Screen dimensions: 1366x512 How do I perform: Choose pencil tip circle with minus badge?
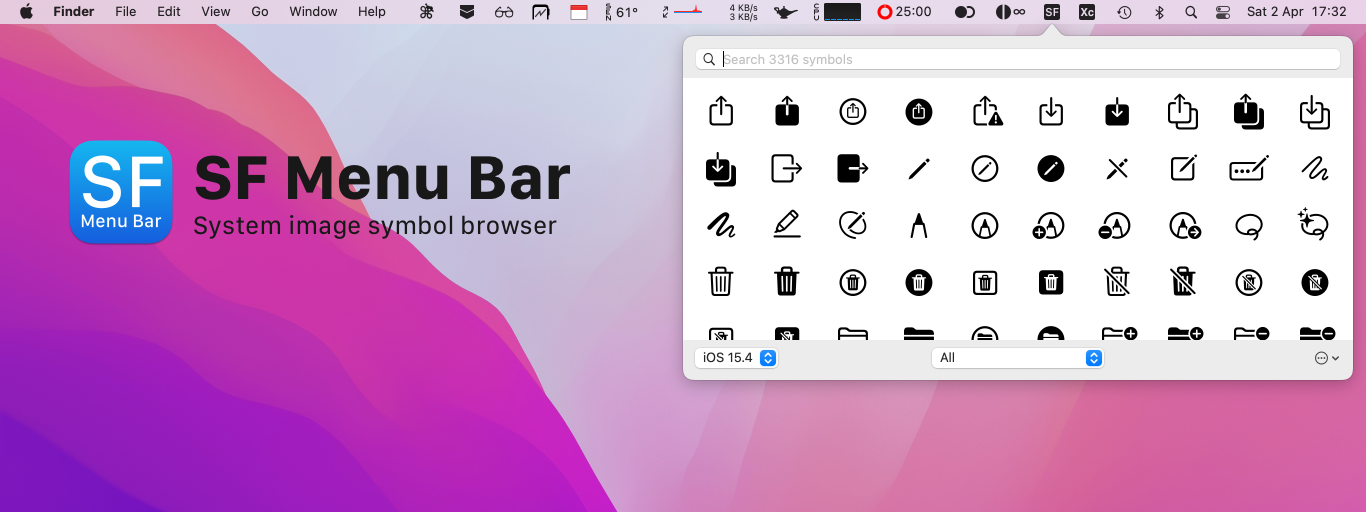pos(1115,227)
